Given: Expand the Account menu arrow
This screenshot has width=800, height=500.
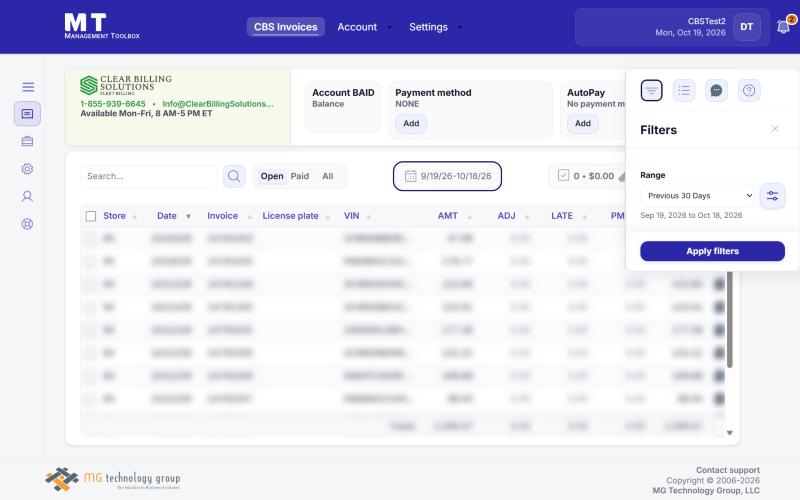Looking at the screenshot, I should pos(389,27).
